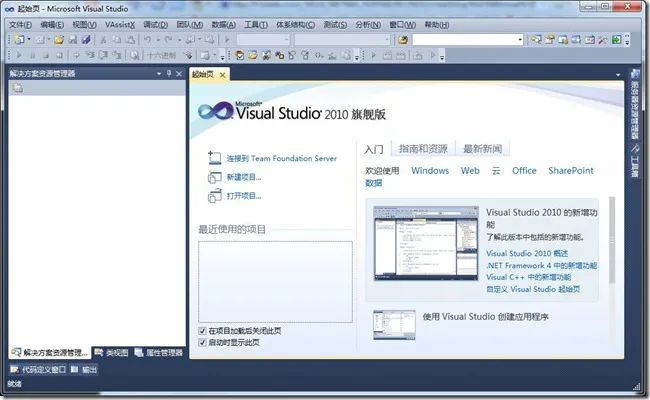This screenshot has height=400, width=650.
Task: Click the Start Debugging play icon in toolbar
Action: (x=227, y=40)
